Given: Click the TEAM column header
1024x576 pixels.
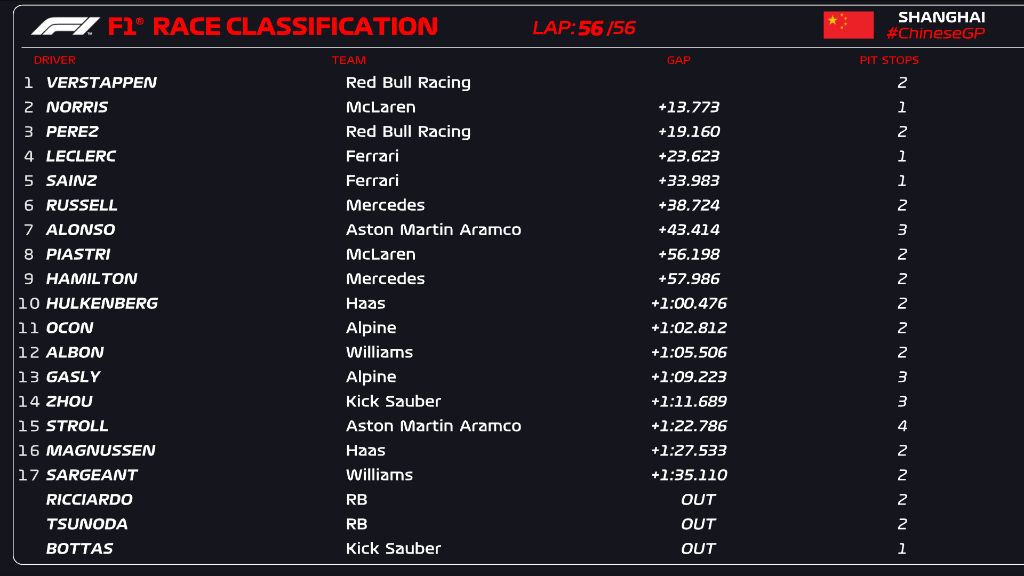Looking at the screenshot, I should coord(349,60).
